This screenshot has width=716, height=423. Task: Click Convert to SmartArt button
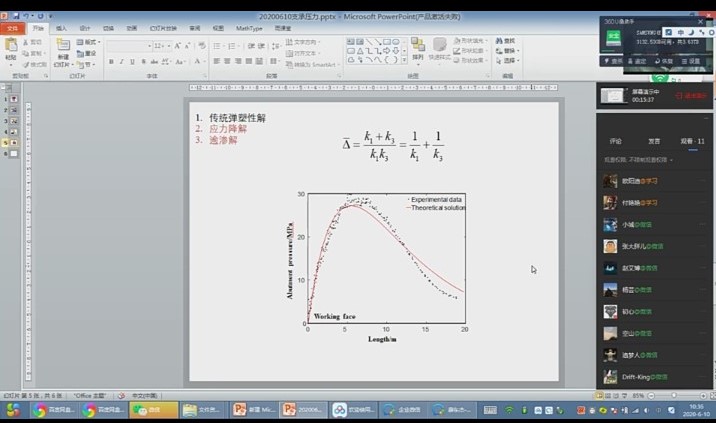pos(313,64)
